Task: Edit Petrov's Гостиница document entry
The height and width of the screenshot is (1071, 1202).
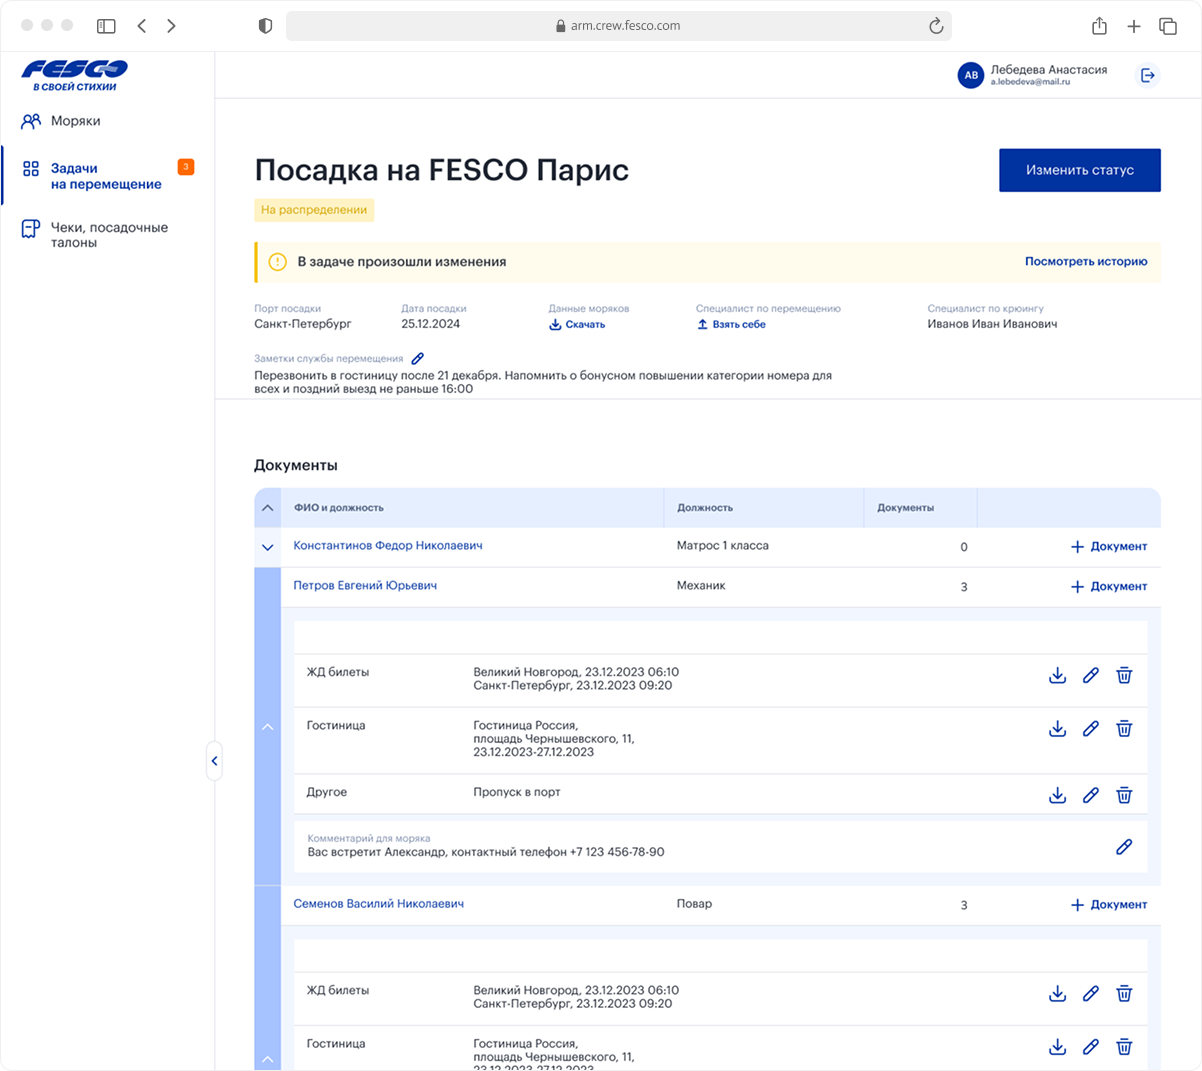Action: pos(1091,729)
